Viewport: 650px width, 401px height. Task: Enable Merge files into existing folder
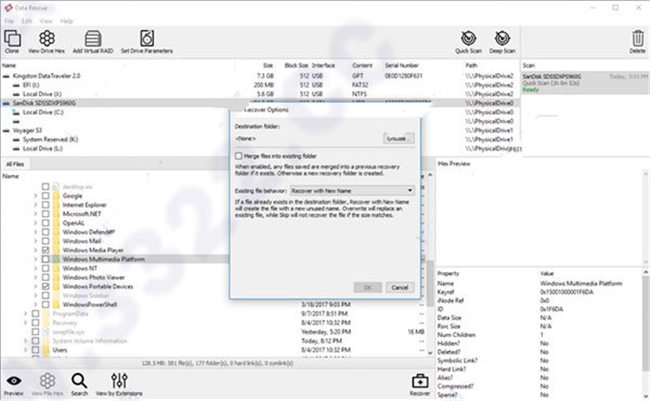[x=239, y=156]
